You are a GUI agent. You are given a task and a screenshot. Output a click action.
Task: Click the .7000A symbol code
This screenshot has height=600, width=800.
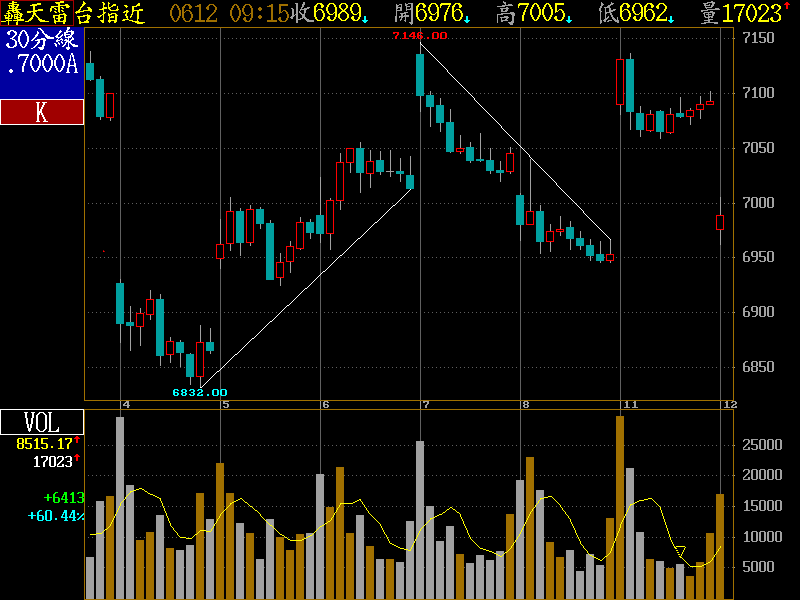point(41,65)
